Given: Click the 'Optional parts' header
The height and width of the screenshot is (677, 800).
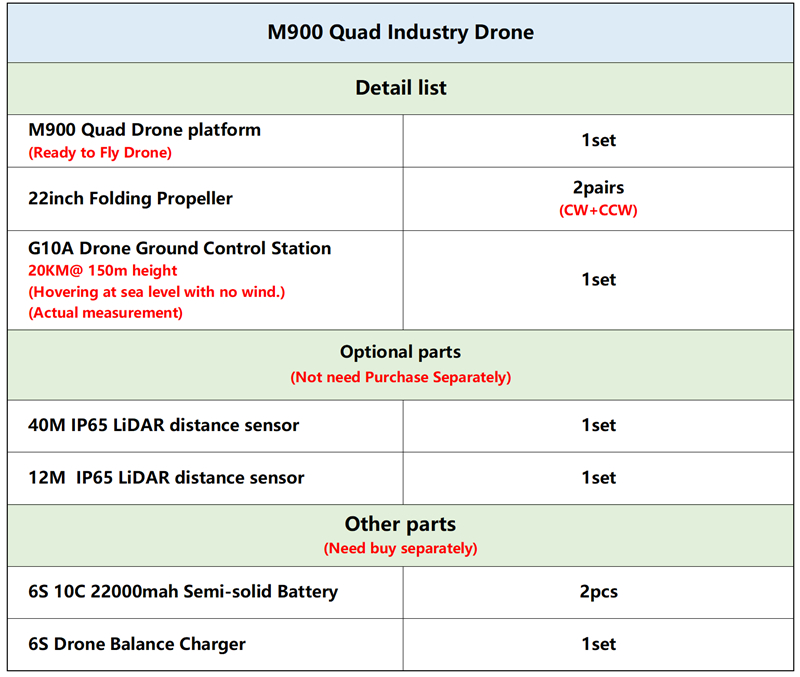Looking at the screenshot, I should (401, 352).
